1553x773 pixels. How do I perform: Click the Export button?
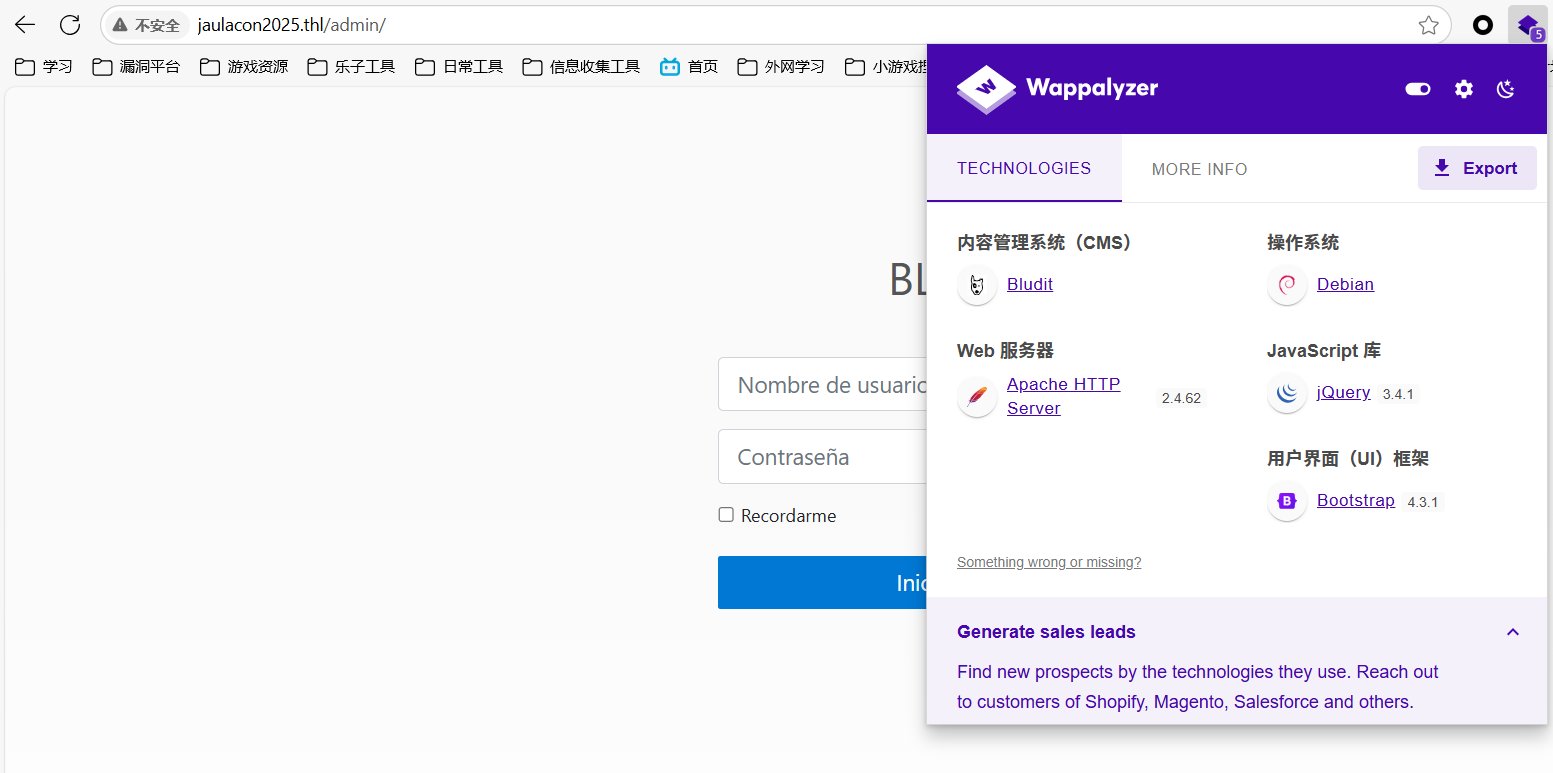(x=1477, y=168)
